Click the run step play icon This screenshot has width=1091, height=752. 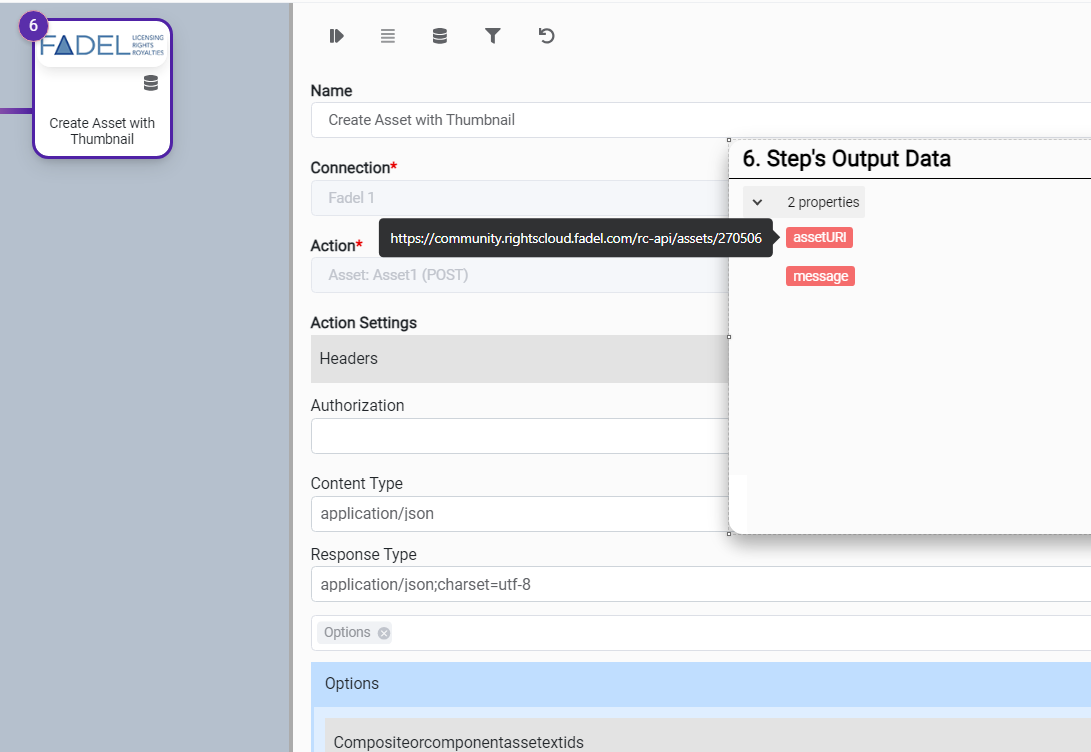336,36
